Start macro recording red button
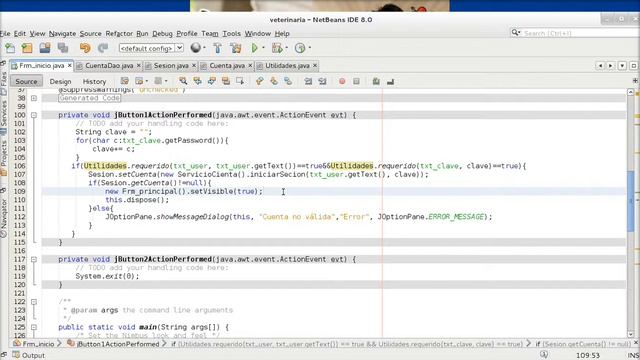This screenshot has height=360, width=640. (342, 81)
